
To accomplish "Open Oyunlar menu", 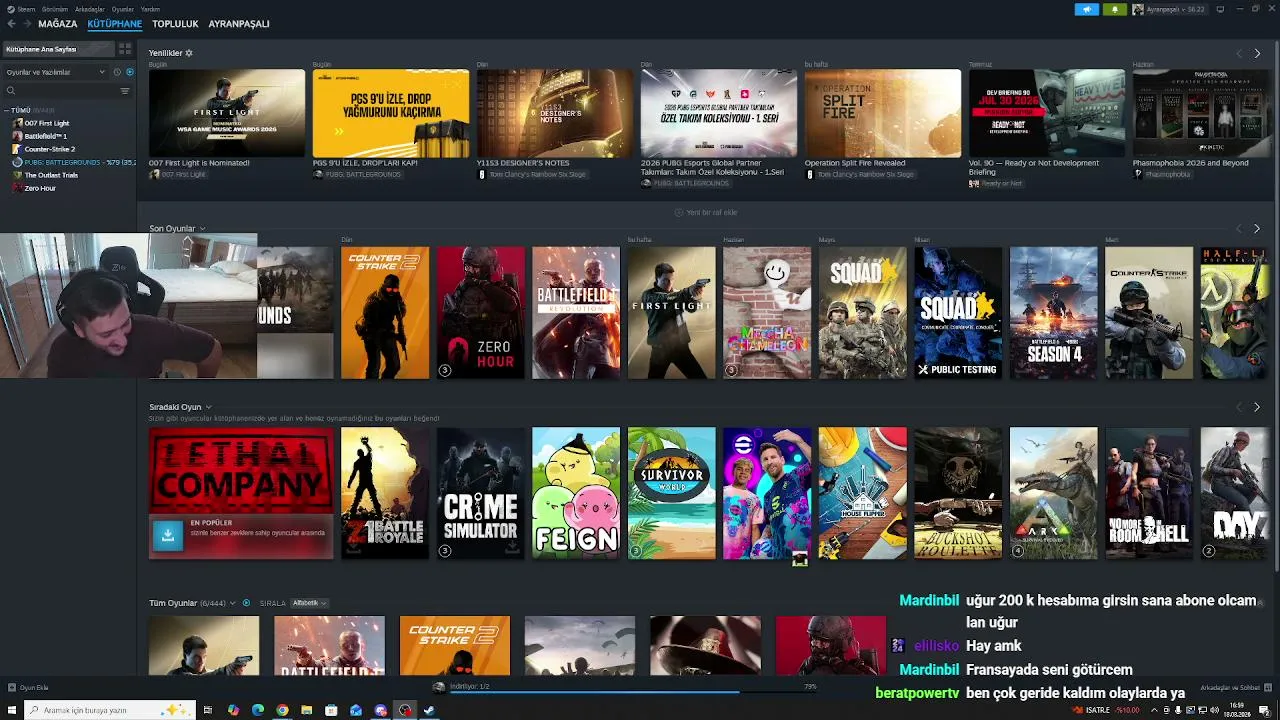I will [x=123, y=9].
